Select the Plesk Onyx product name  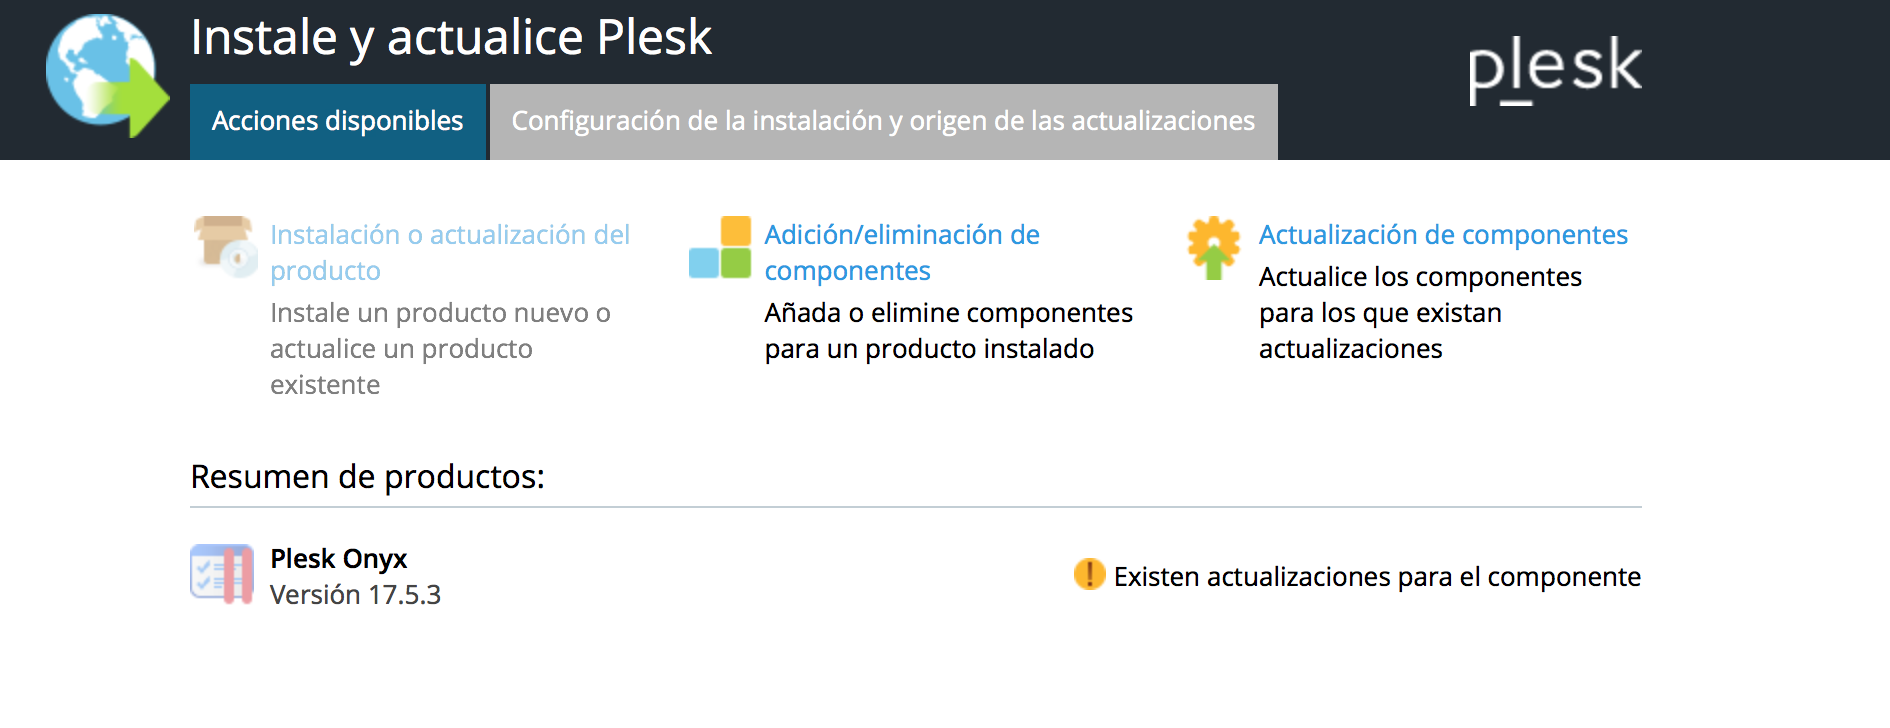(x=339, y=558)
